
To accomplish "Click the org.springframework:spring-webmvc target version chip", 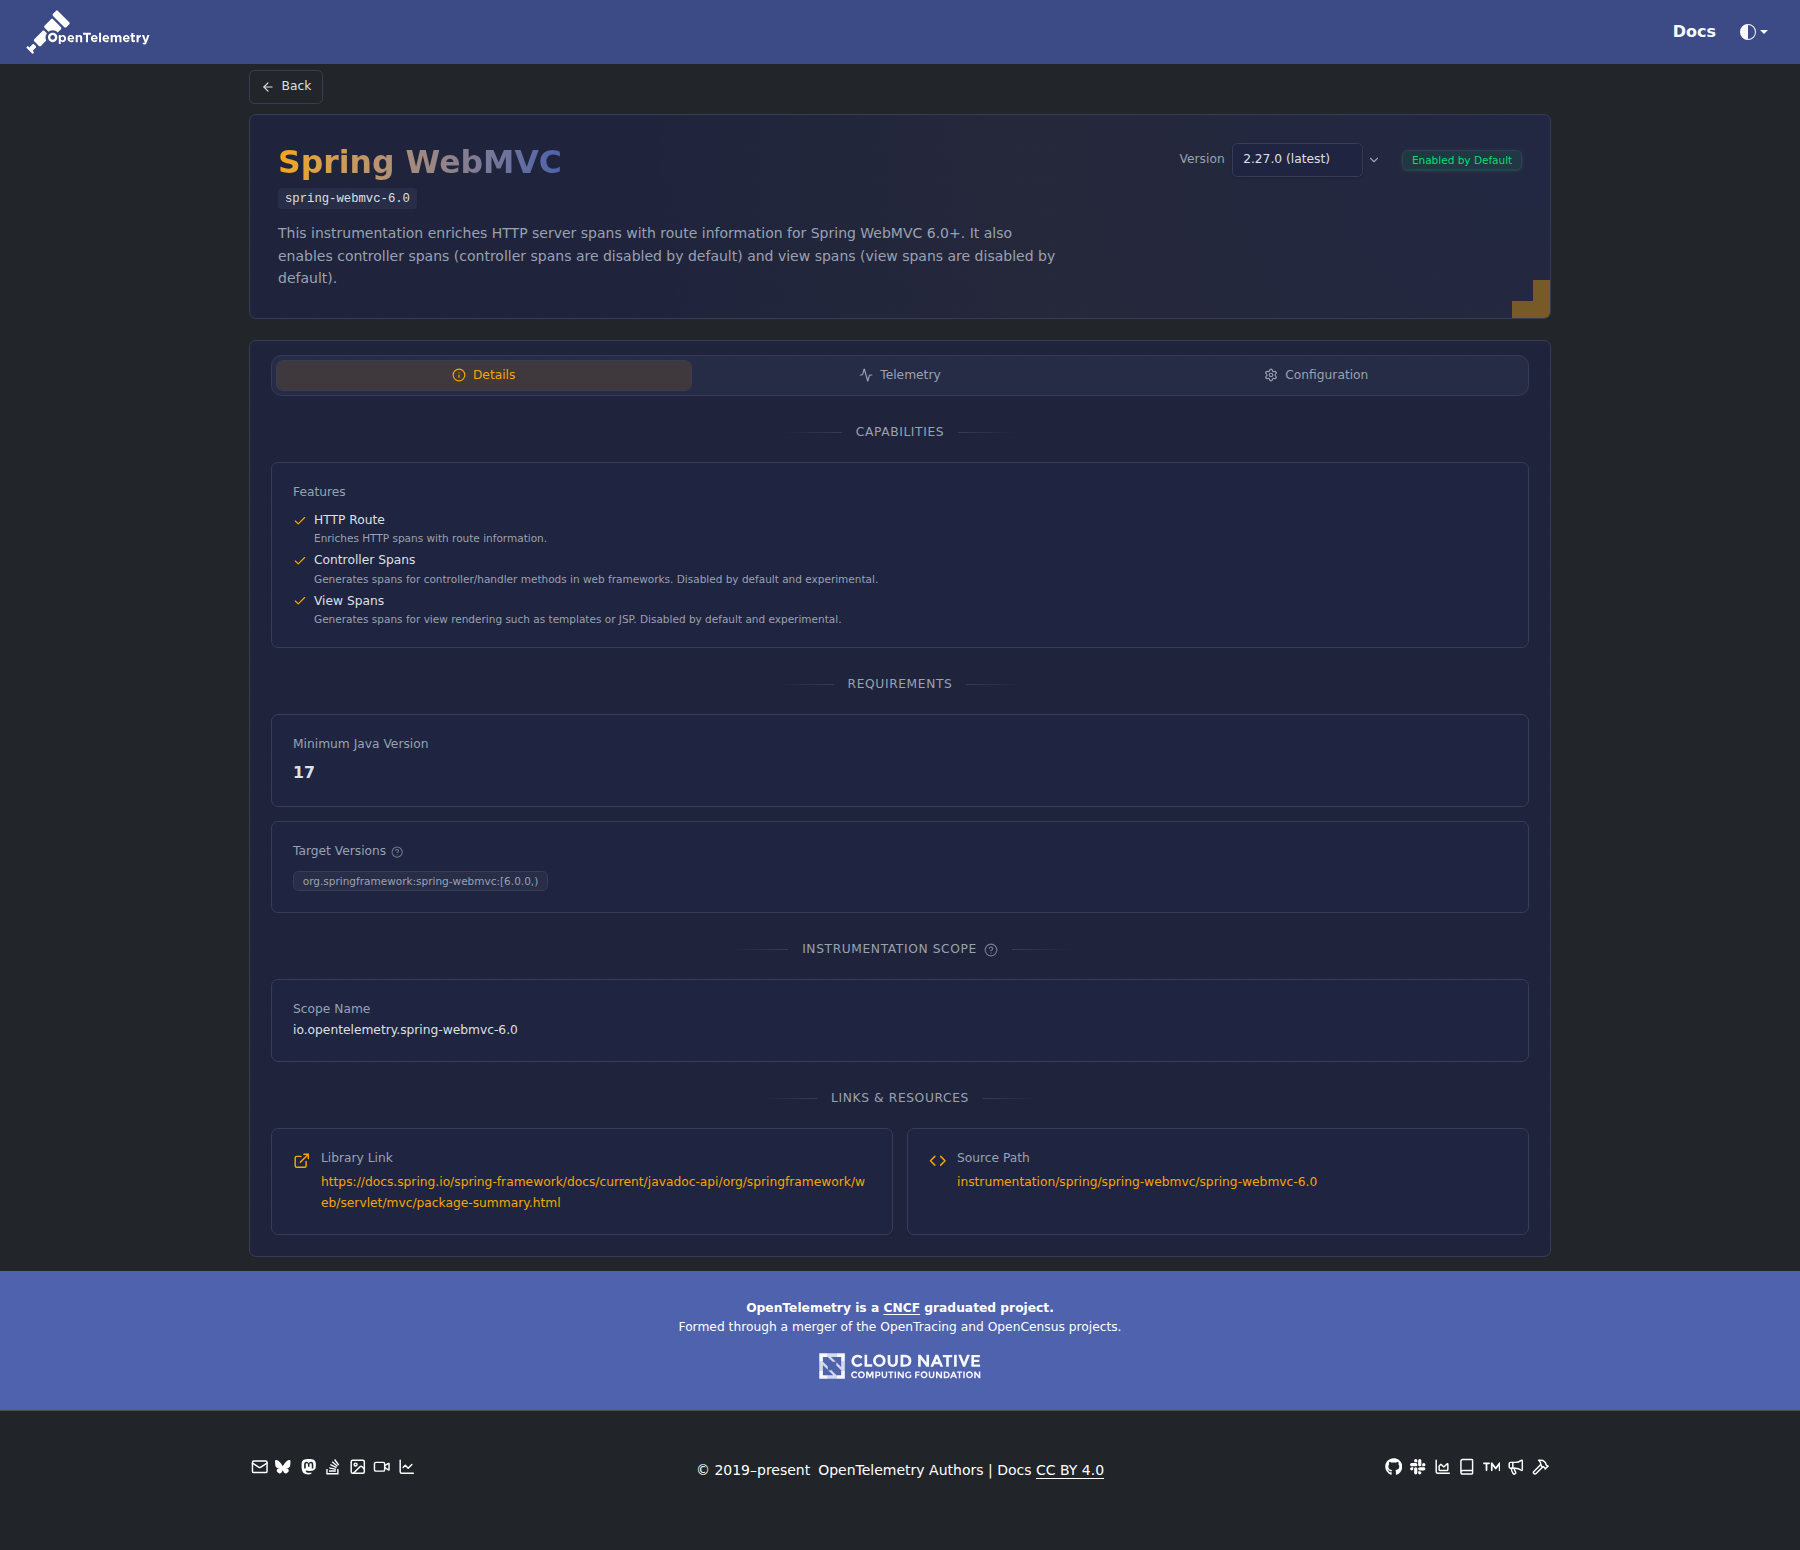I will click(420, 881).
